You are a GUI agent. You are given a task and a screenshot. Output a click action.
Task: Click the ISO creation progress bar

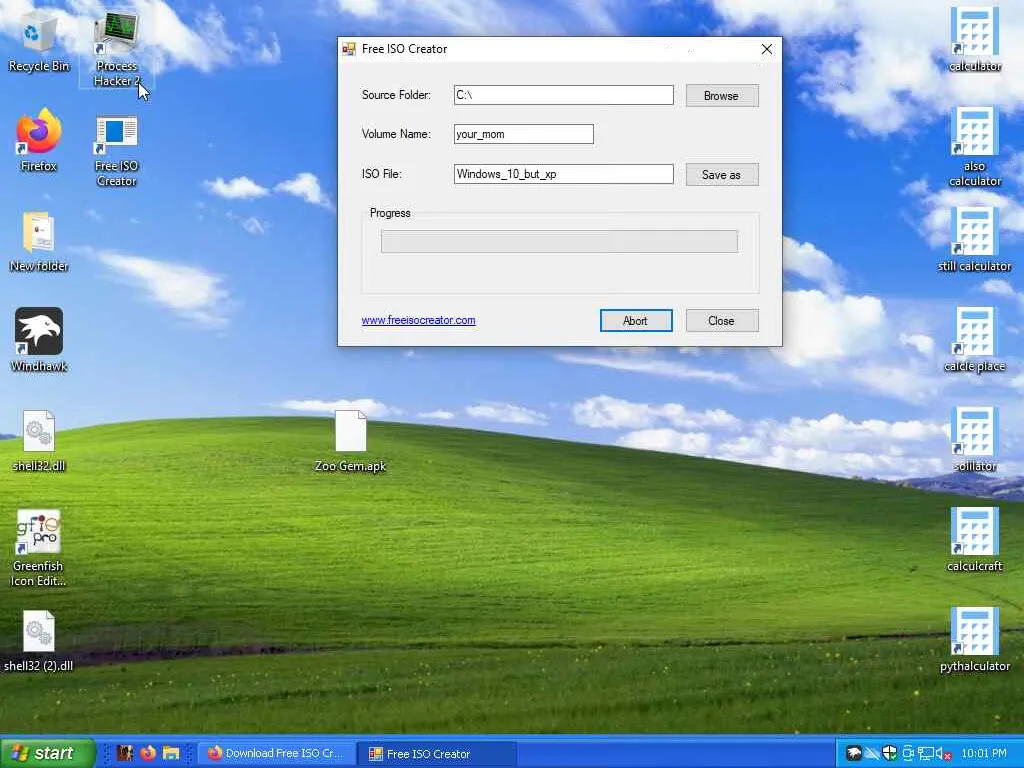[560, 241]
